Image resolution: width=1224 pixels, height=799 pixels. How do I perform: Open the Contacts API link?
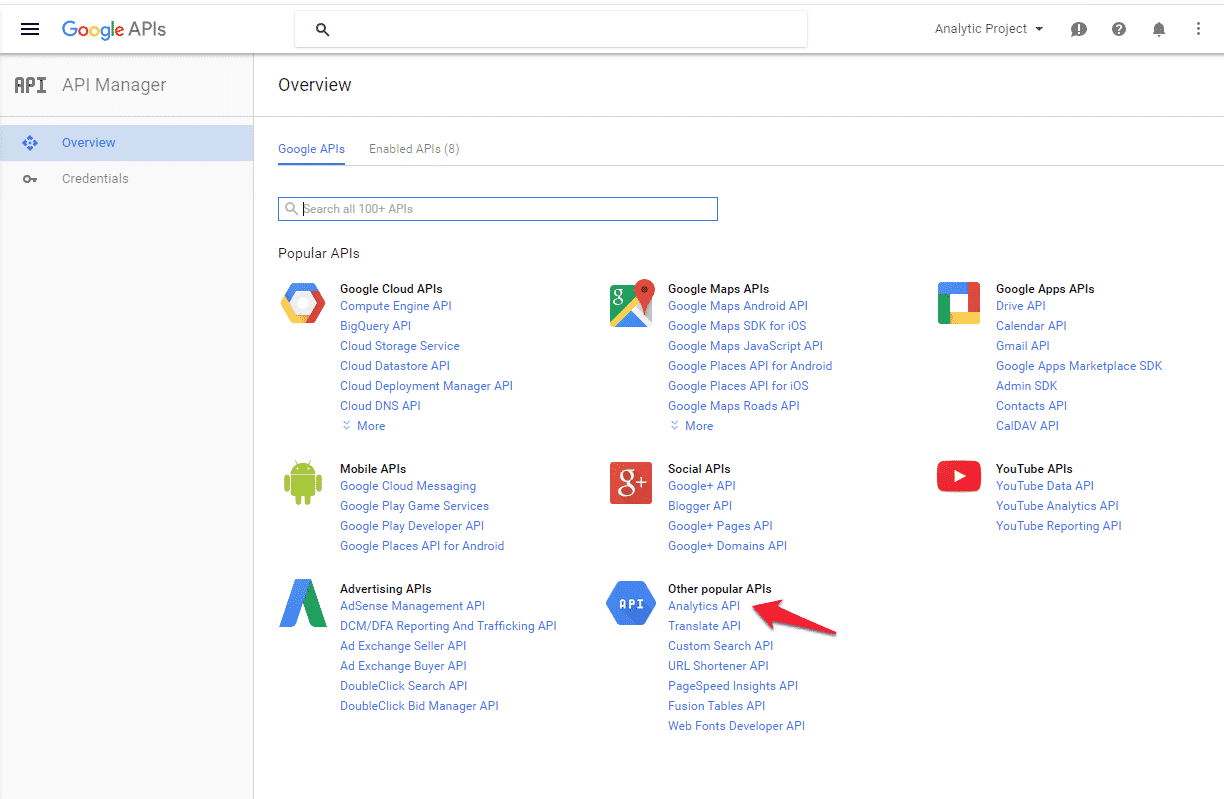tap(1031, 406)
